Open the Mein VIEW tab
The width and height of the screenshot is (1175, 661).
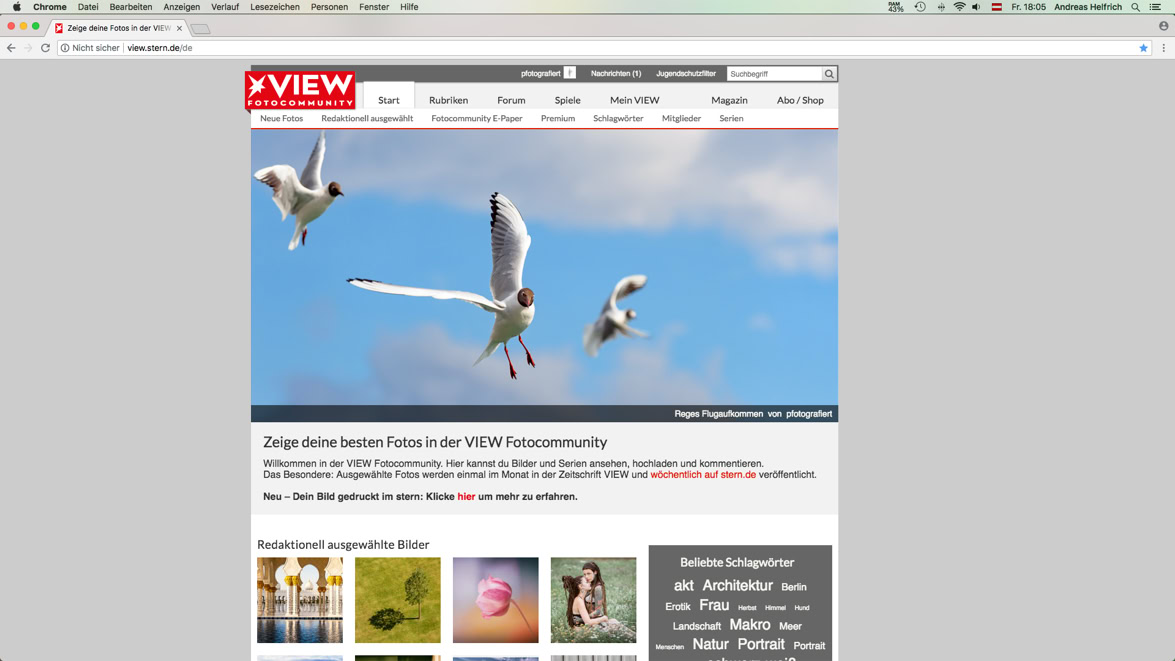tap(635, 100)
